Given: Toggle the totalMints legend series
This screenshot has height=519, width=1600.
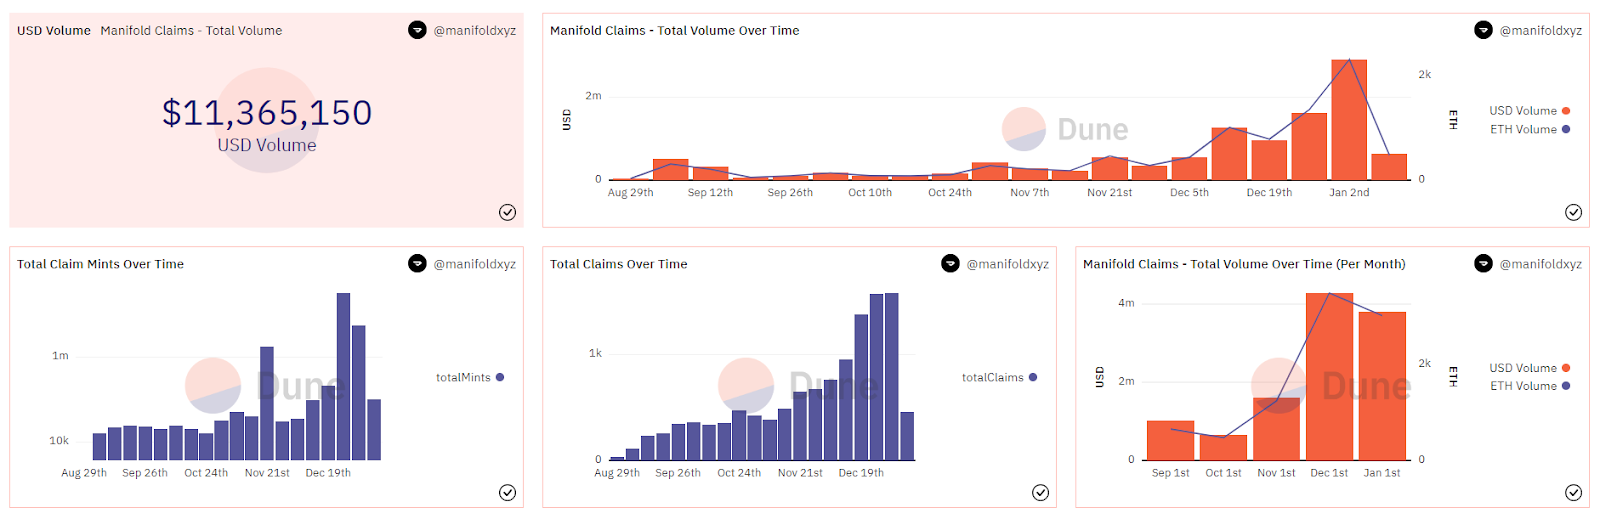Looking at the screenshot, I should click(x=464, y=377).
